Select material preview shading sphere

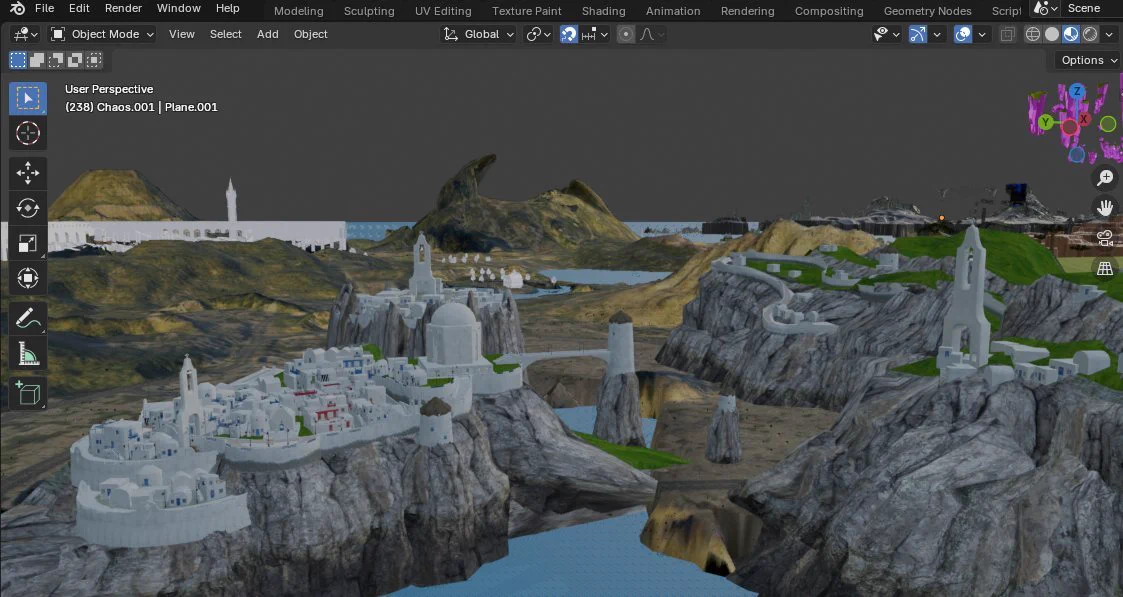point(1071,34)
